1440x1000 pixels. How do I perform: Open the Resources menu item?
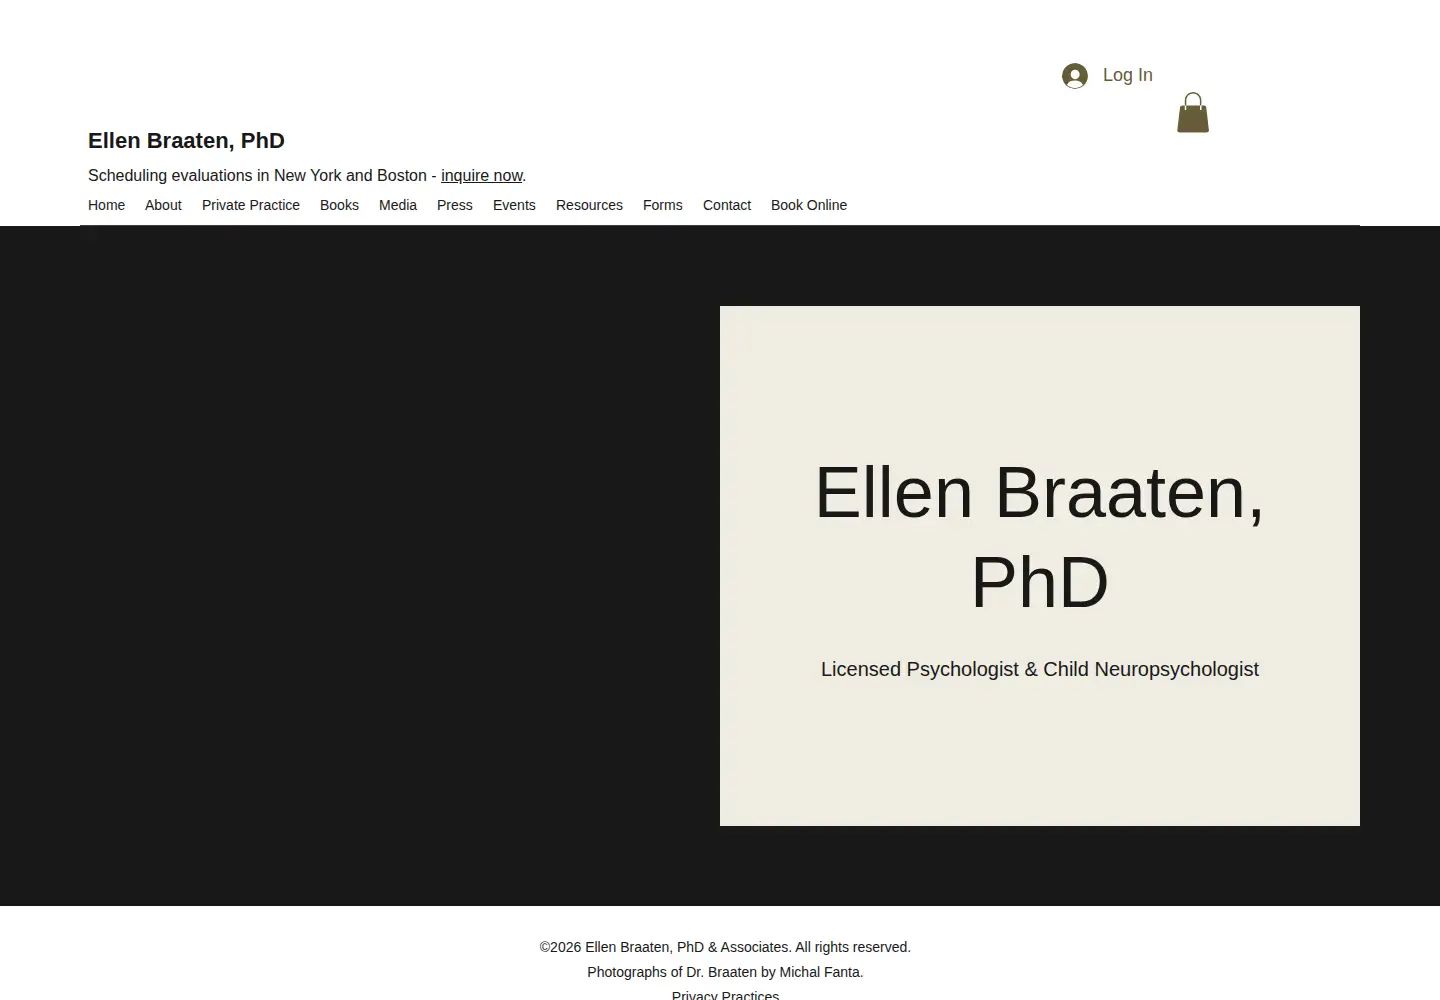tap(589, 205)
